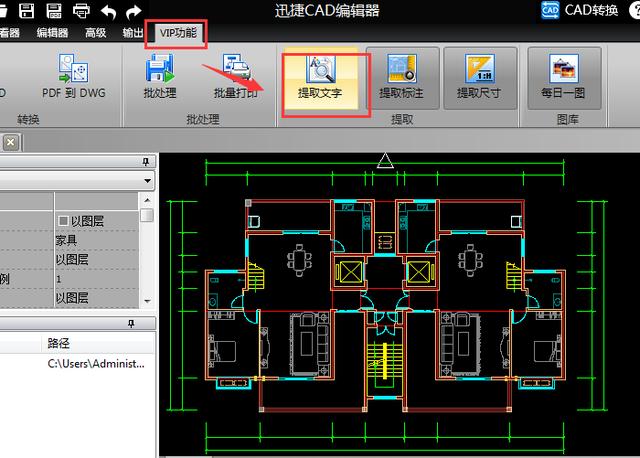This screenshot has height=458, width=640.
Task: Switch to the VIP功能 ribbon tab
Action: click(x=178, y=33)
